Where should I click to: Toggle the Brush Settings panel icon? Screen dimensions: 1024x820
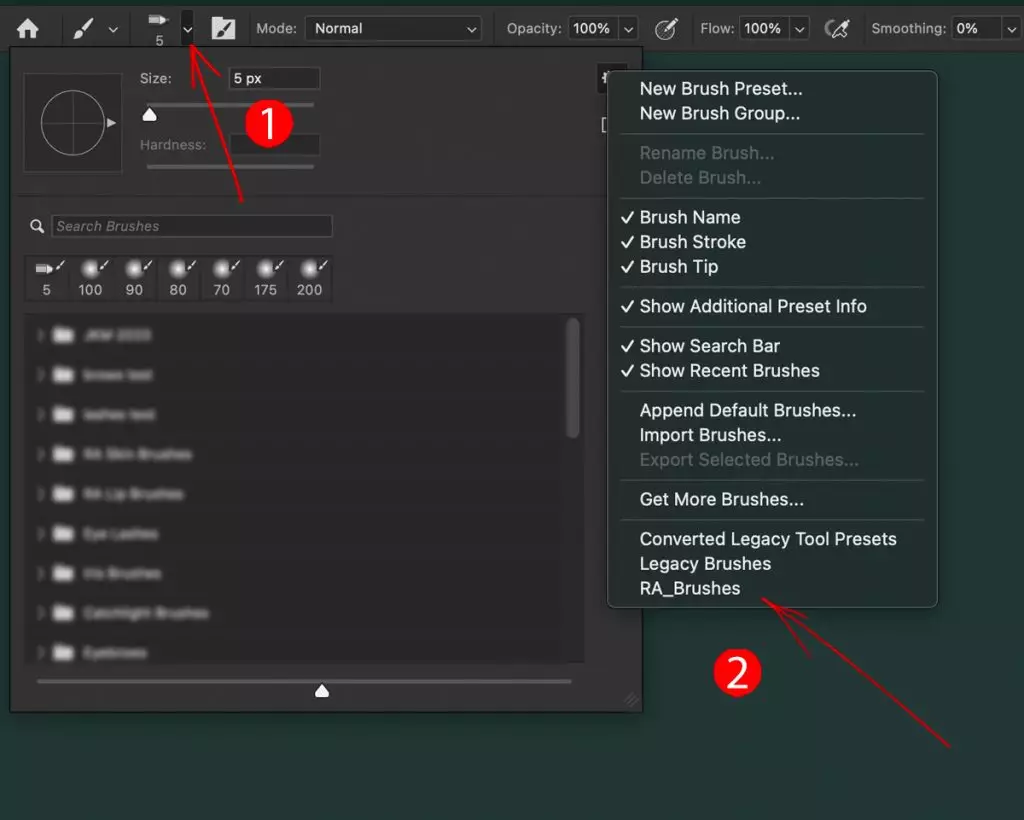pos(223,29)
